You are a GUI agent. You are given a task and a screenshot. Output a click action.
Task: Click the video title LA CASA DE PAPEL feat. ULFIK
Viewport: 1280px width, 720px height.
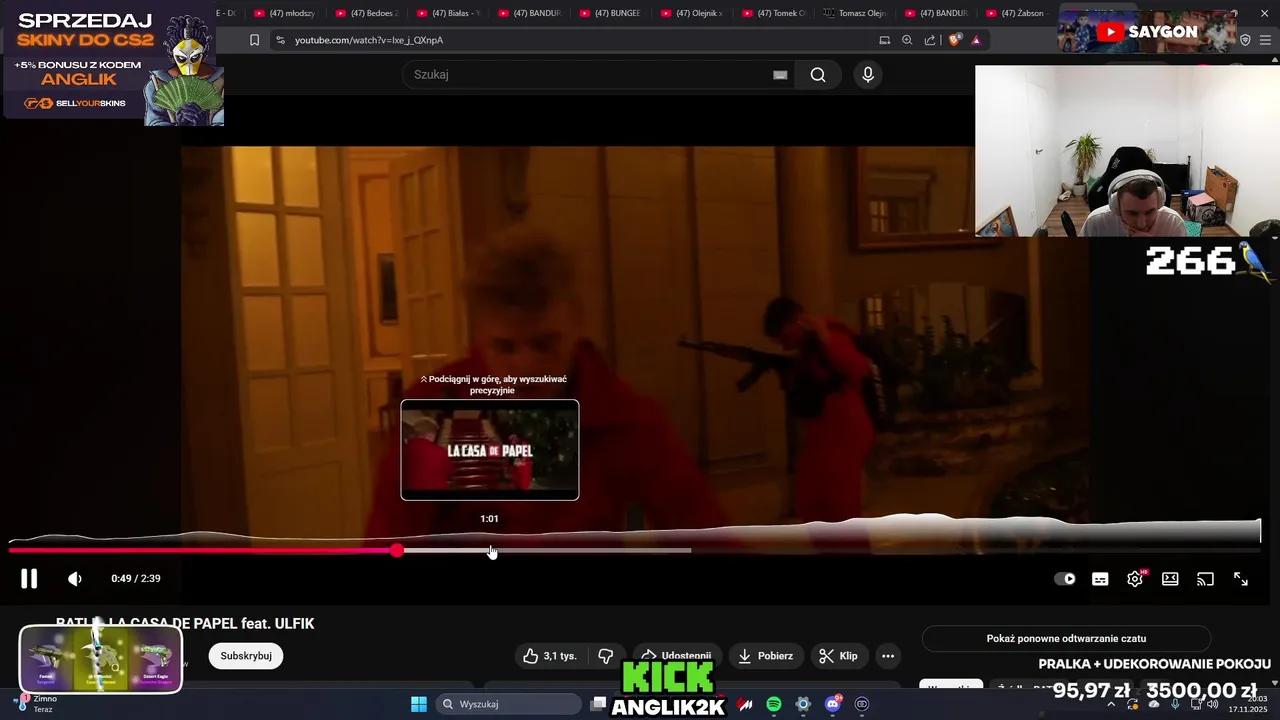click(x=185, y=624)
